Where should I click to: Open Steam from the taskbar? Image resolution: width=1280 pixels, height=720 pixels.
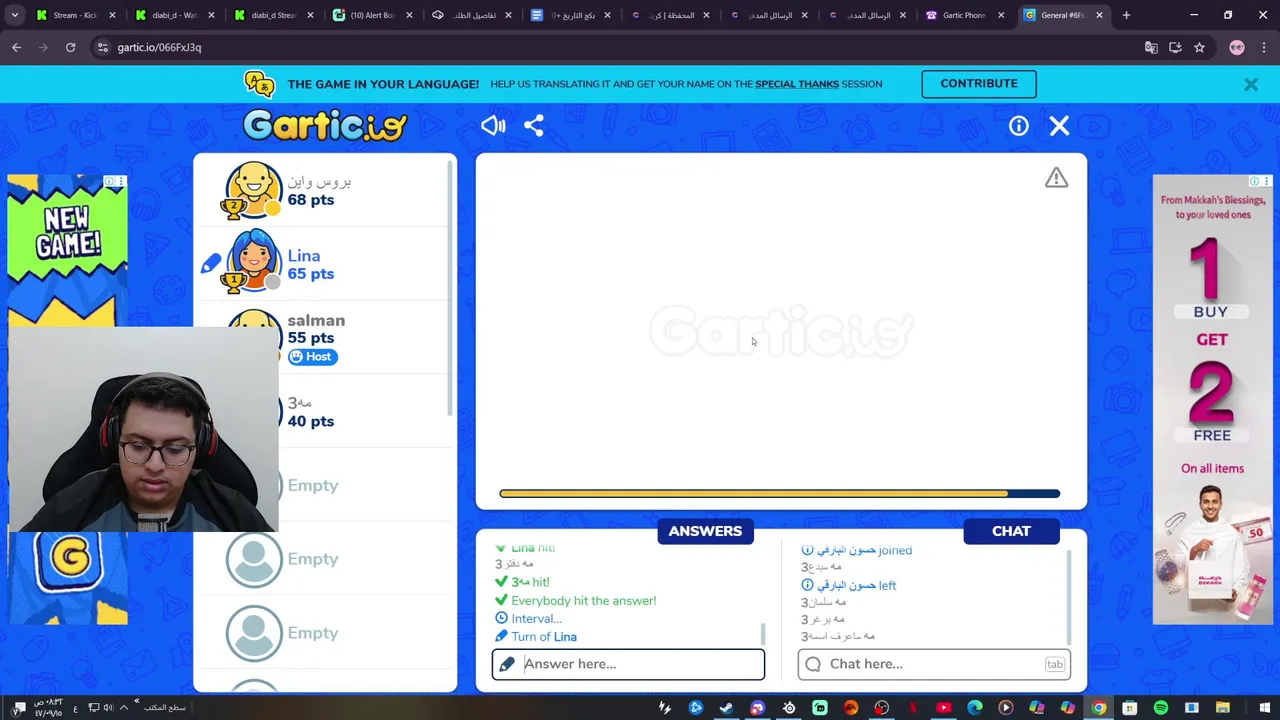pyautogui.click(x=726, y=708)
